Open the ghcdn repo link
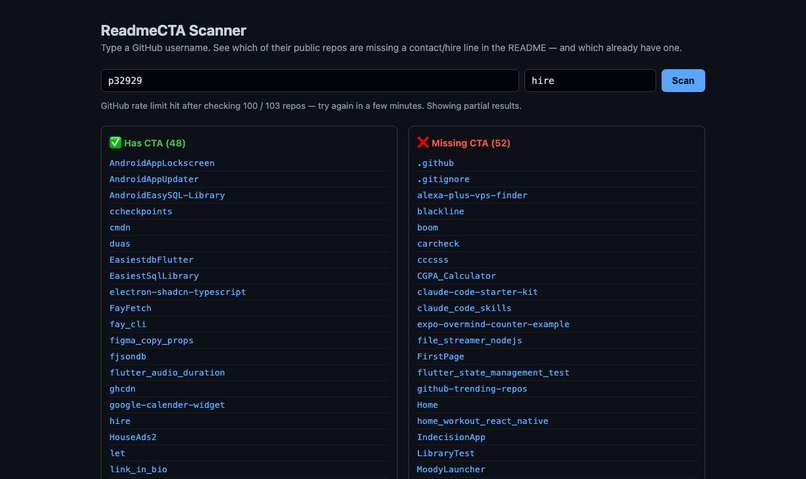806x479 pixels. [122, 389]
